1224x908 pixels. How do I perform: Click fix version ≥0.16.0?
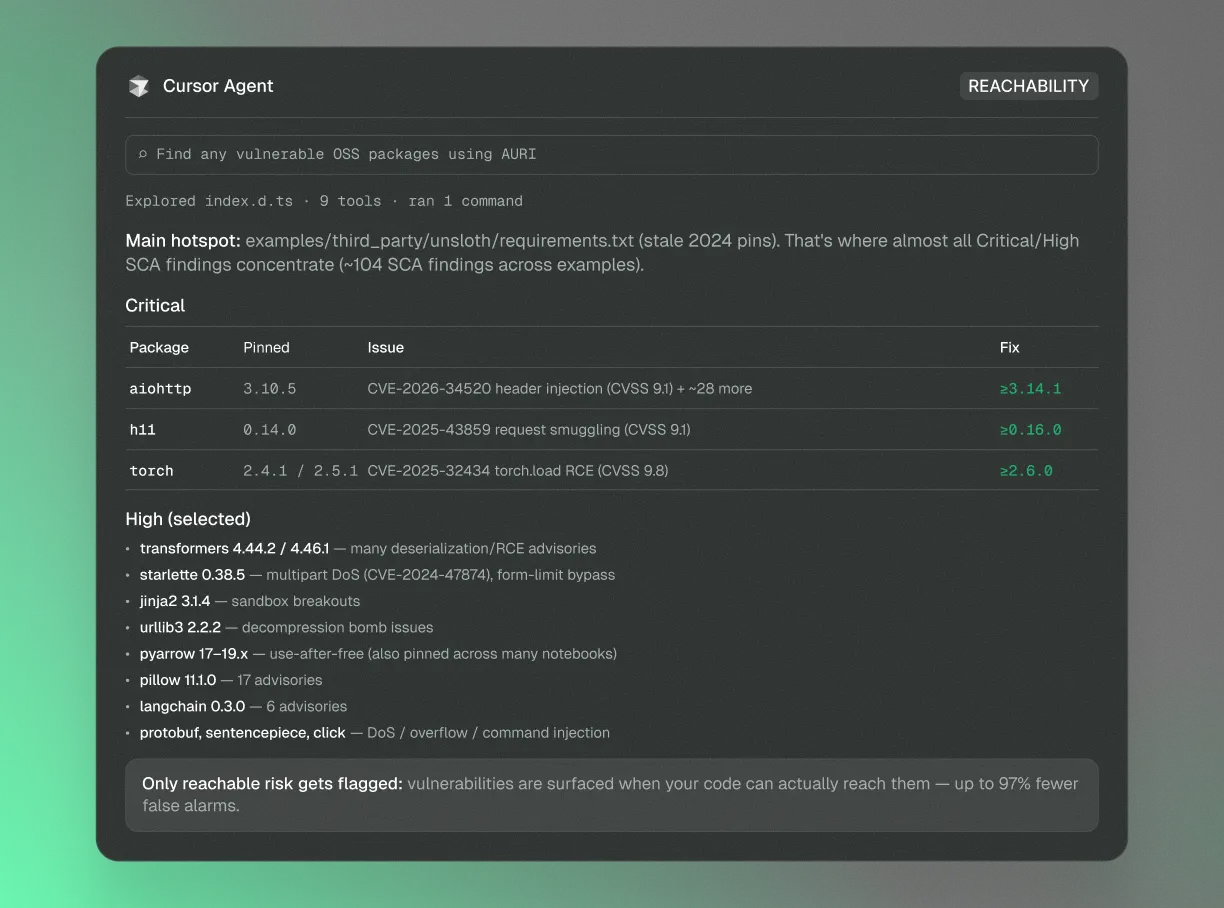(1031, 430)
